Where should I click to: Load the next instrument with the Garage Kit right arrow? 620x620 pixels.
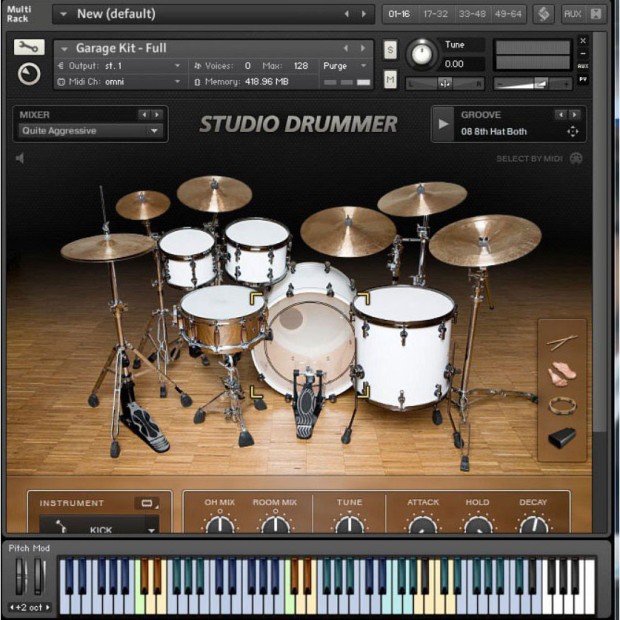(363, 48)
